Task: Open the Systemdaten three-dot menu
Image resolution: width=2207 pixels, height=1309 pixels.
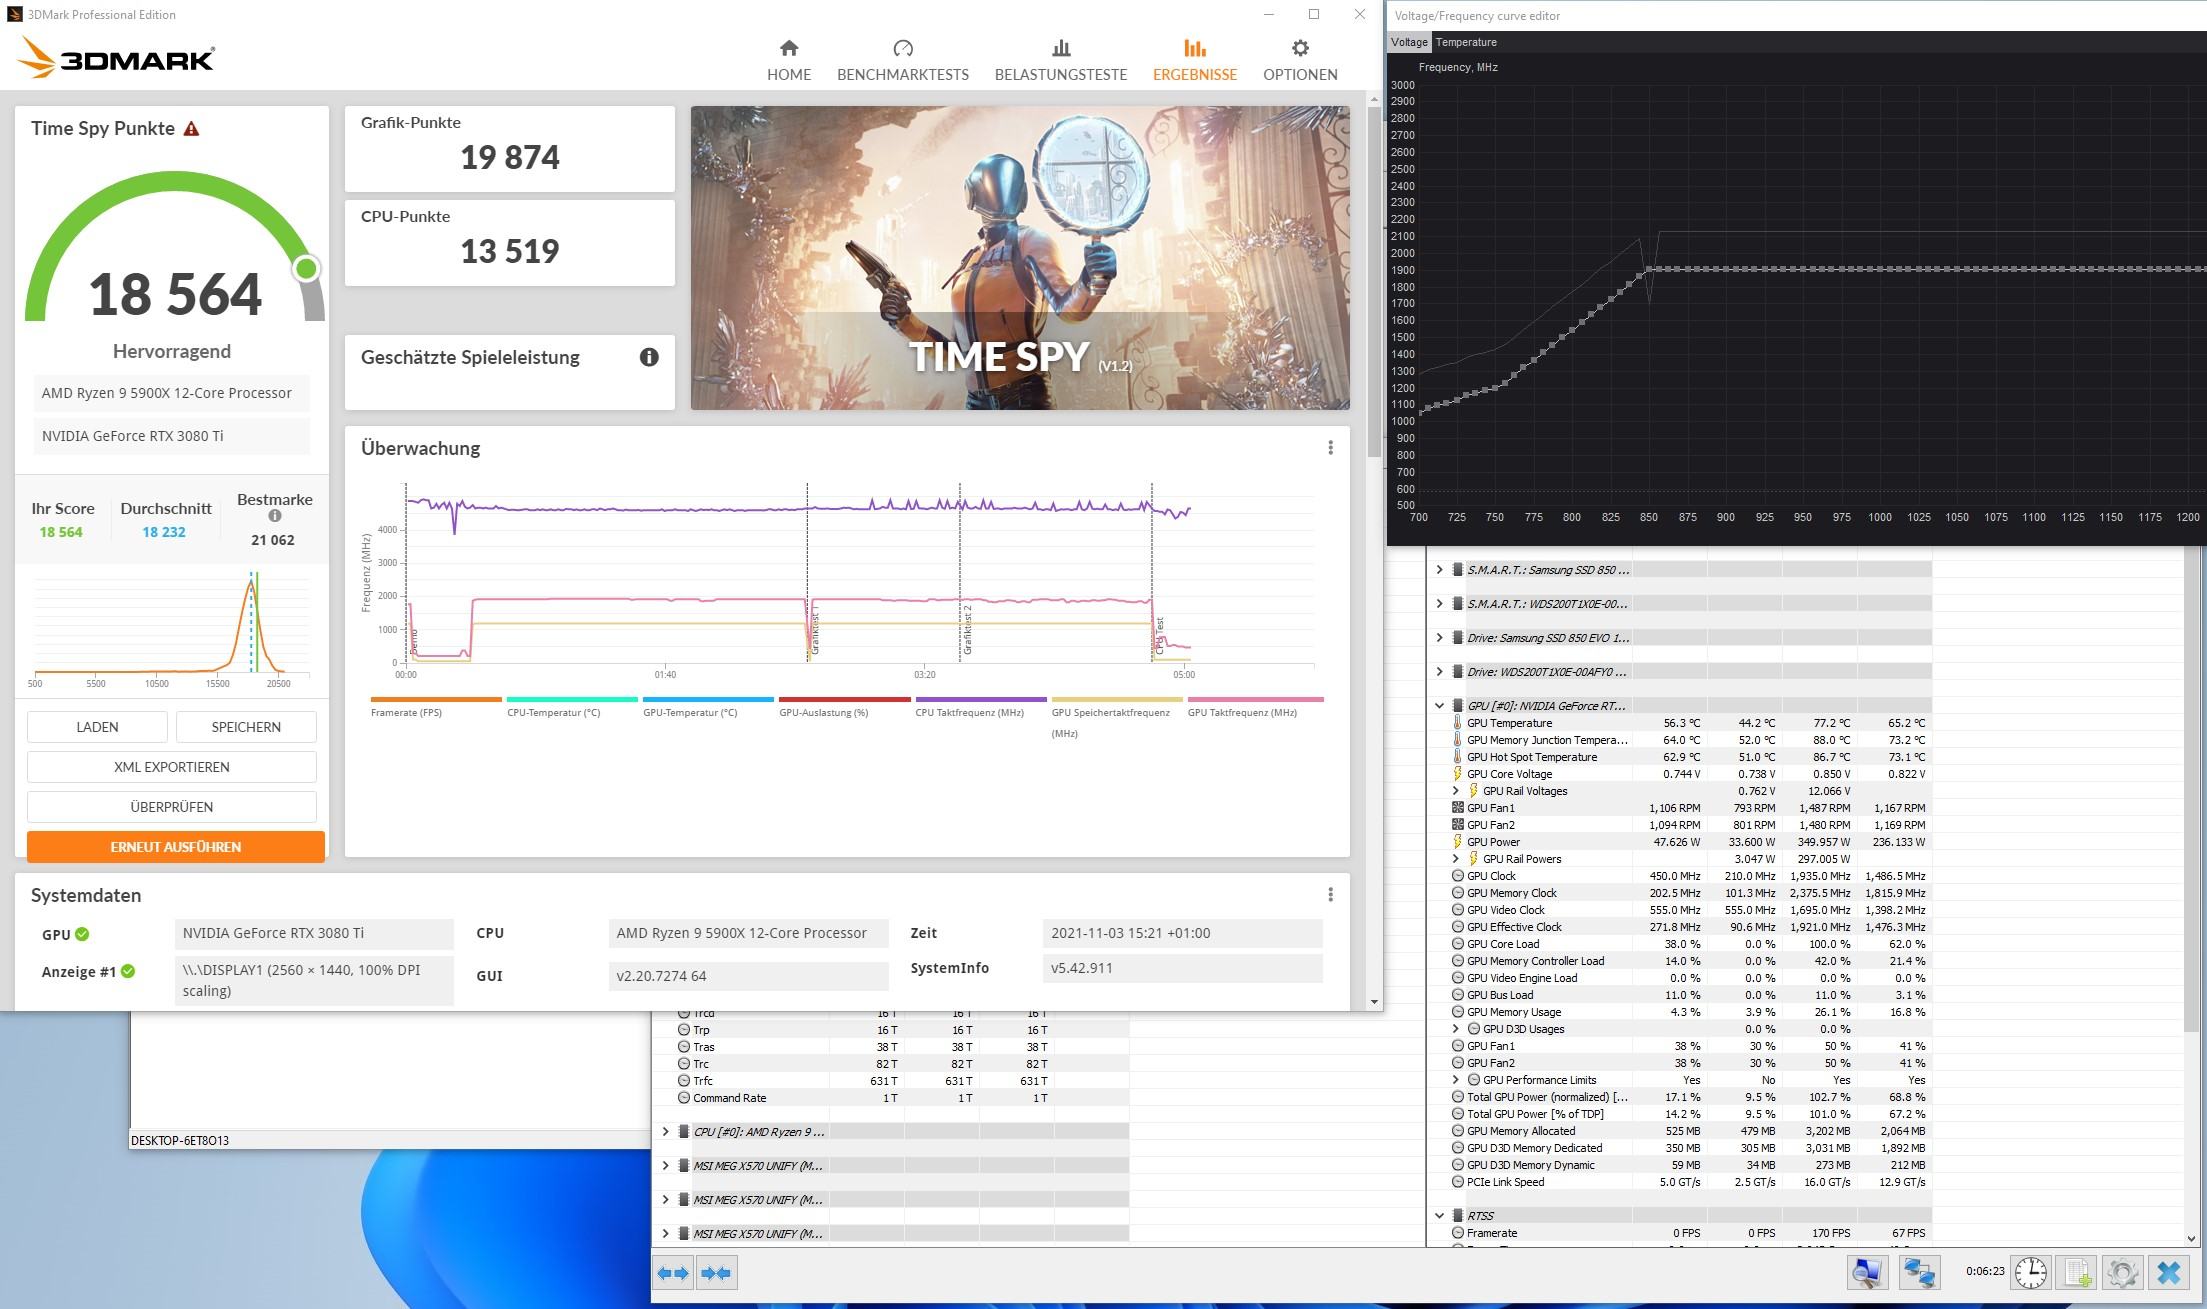Action: (1330, 895)
